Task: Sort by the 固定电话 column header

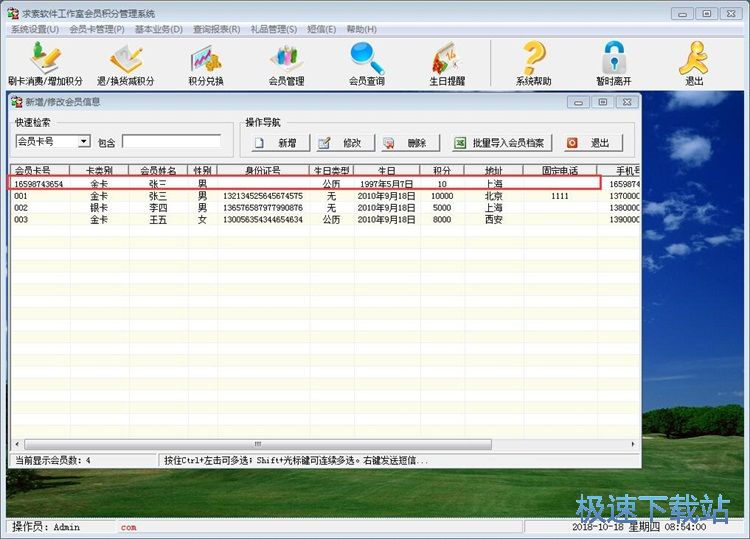Action: 560,170
